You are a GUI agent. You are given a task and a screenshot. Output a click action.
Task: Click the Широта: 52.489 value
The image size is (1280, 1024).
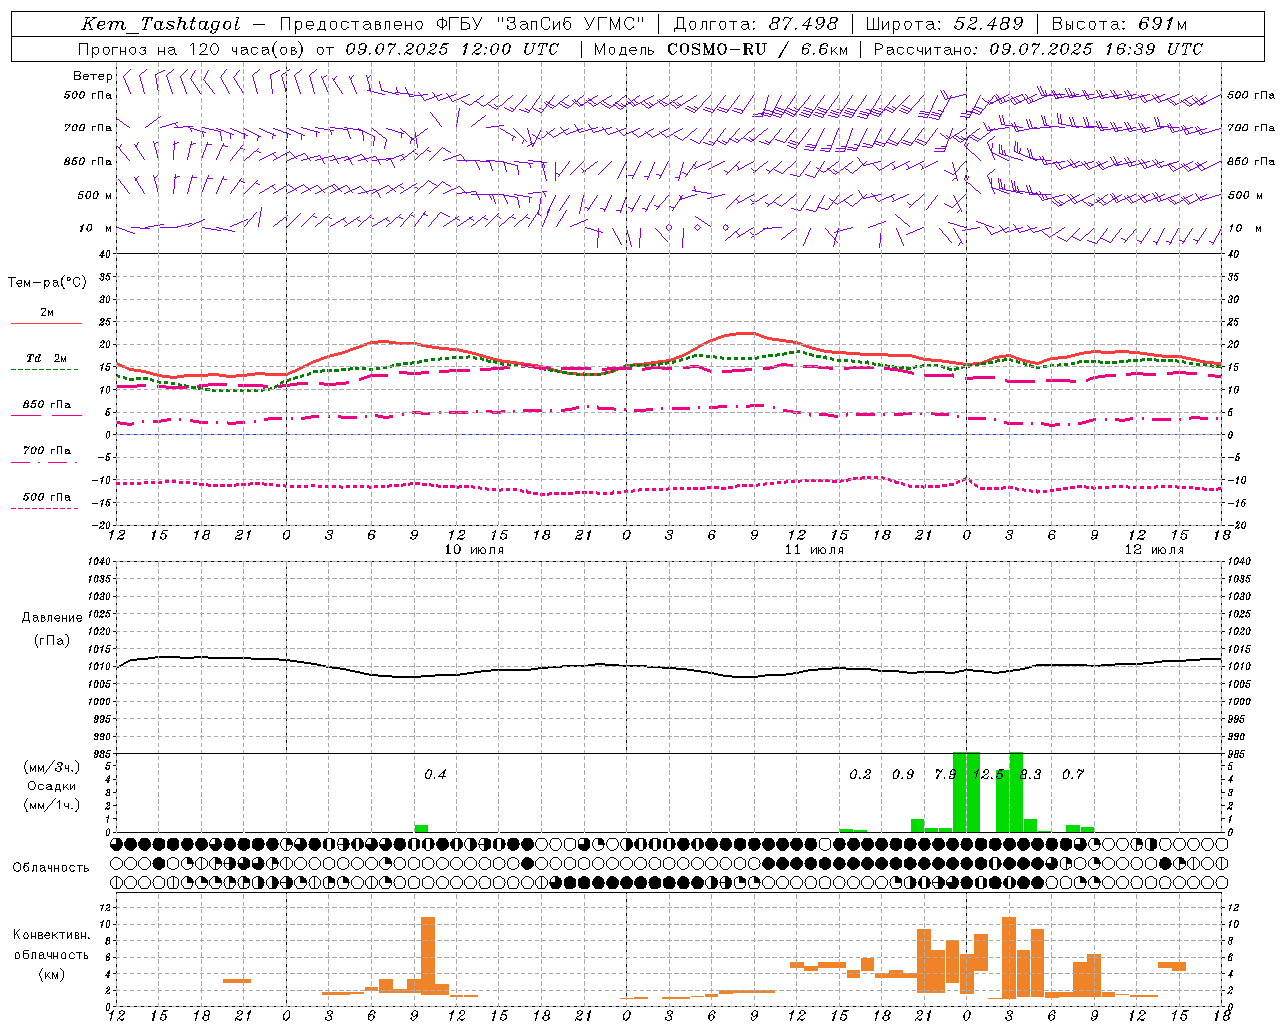944,24
